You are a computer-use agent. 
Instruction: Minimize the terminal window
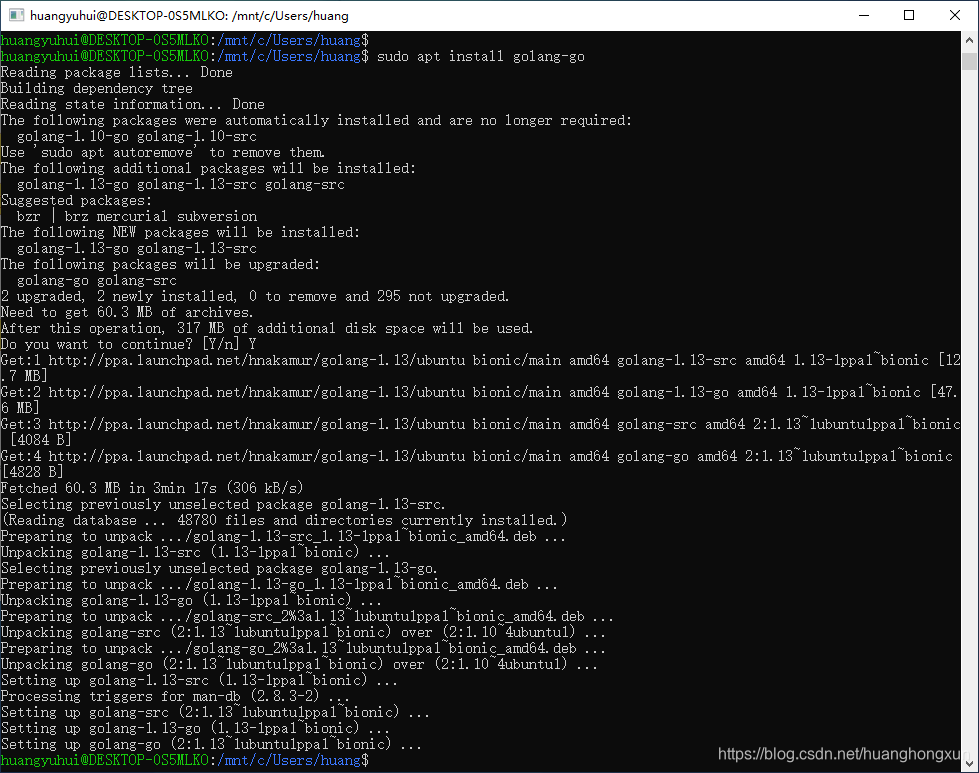[864, 15]
